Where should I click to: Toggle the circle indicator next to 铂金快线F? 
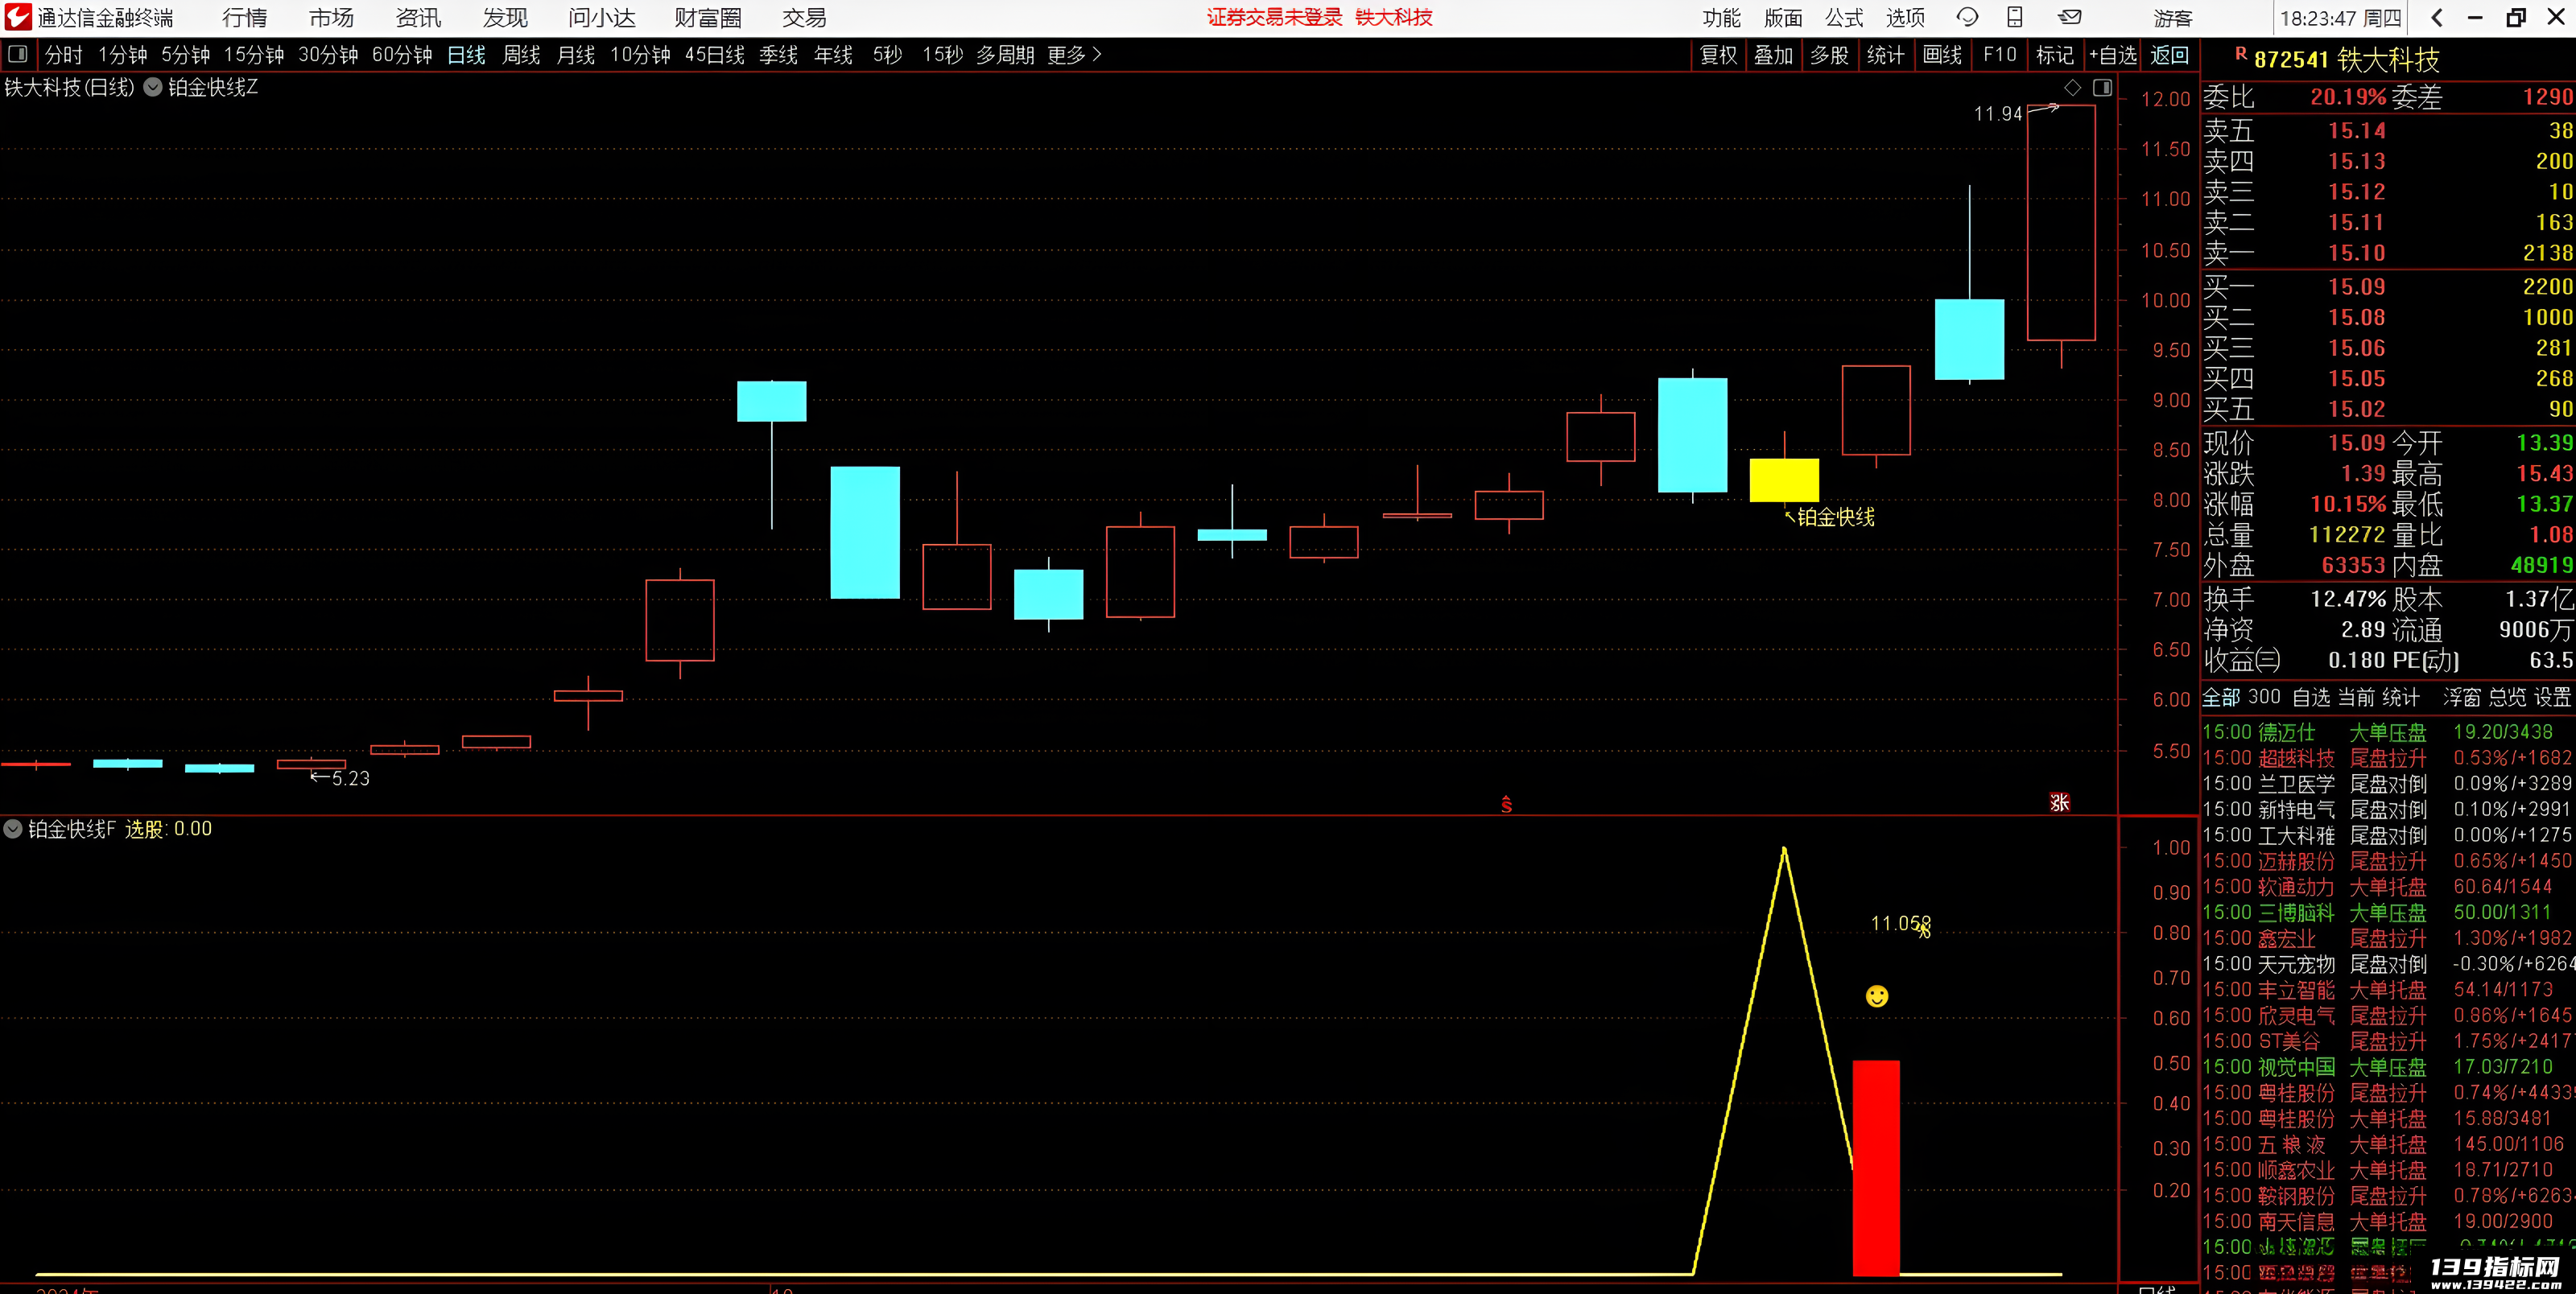[x=13, y=829]
